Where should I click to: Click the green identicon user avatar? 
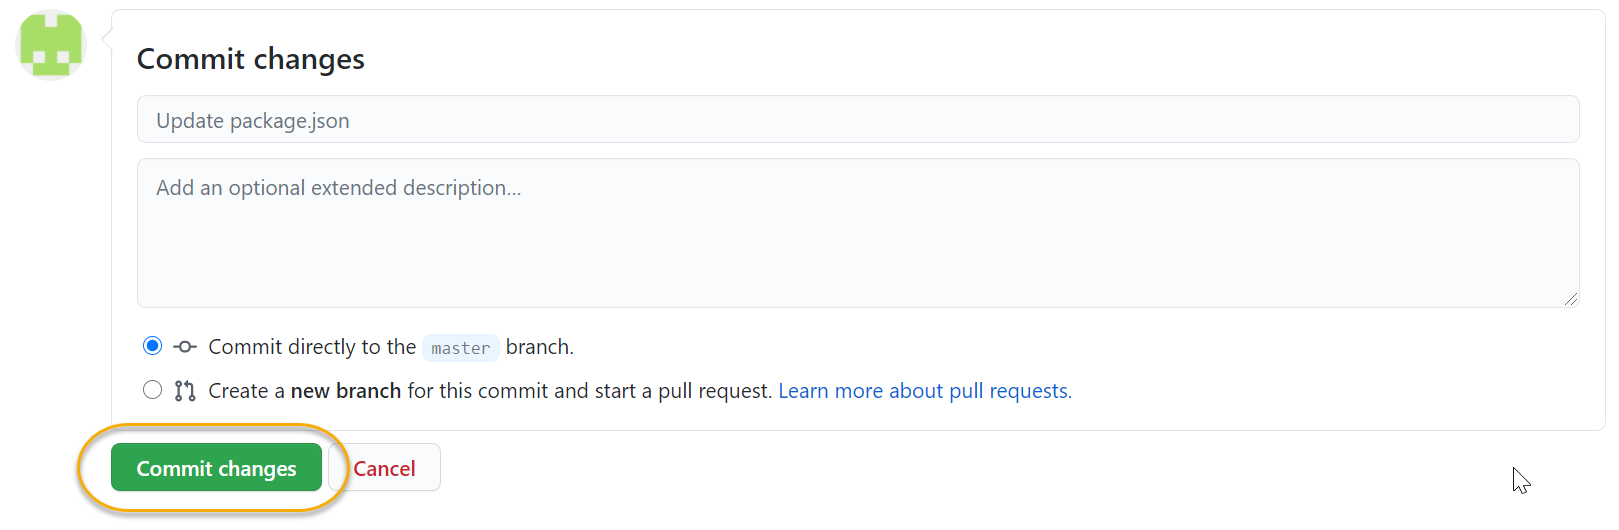point(51,45)
